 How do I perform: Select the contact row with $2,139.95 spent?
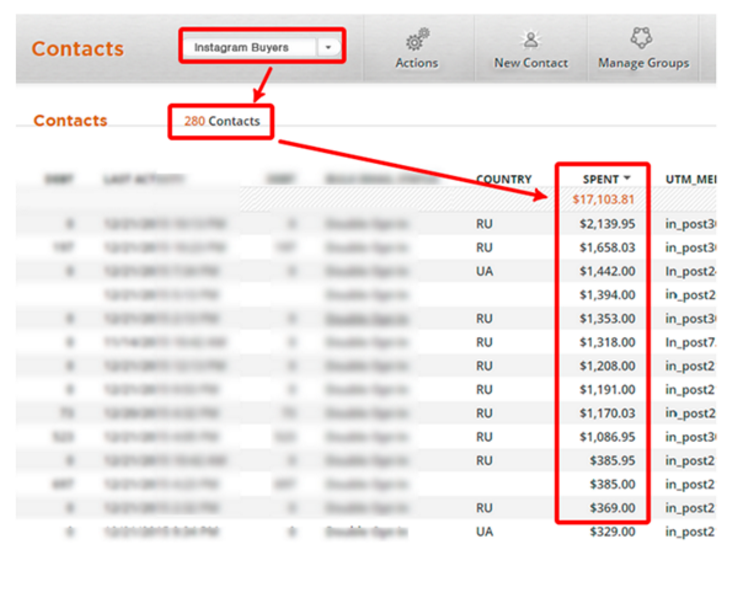pos(605,223)
